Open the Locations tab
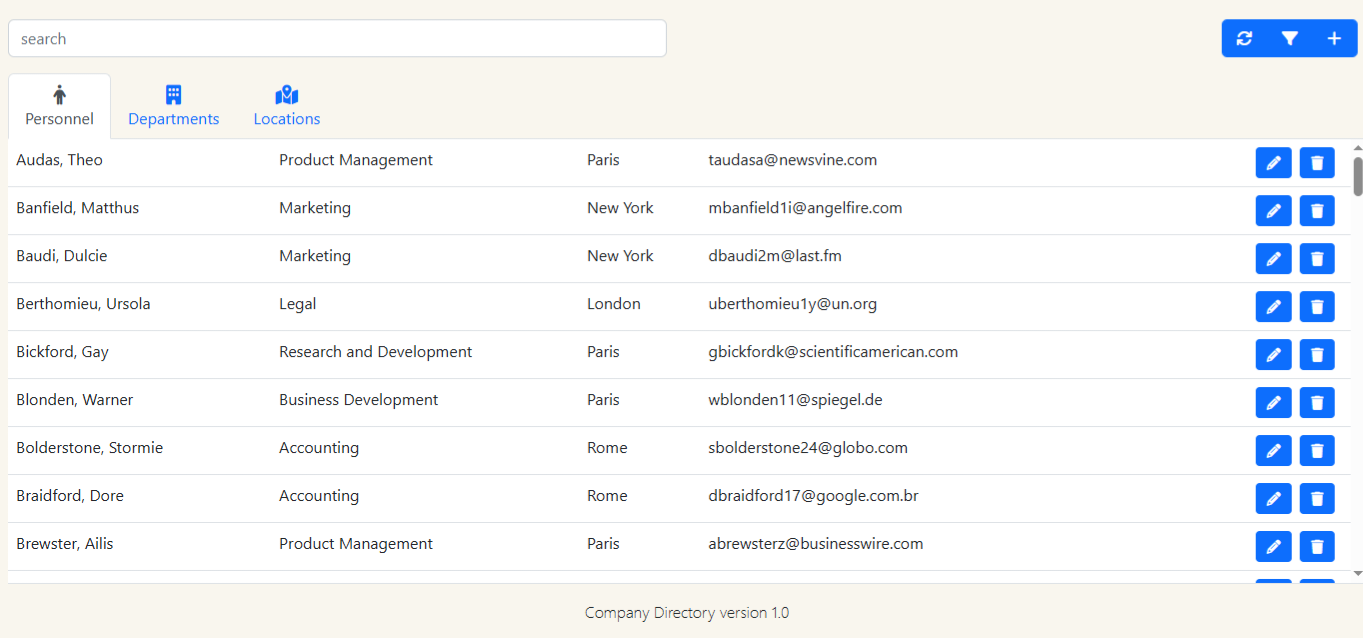1363x638 pixels. [286, 105]
